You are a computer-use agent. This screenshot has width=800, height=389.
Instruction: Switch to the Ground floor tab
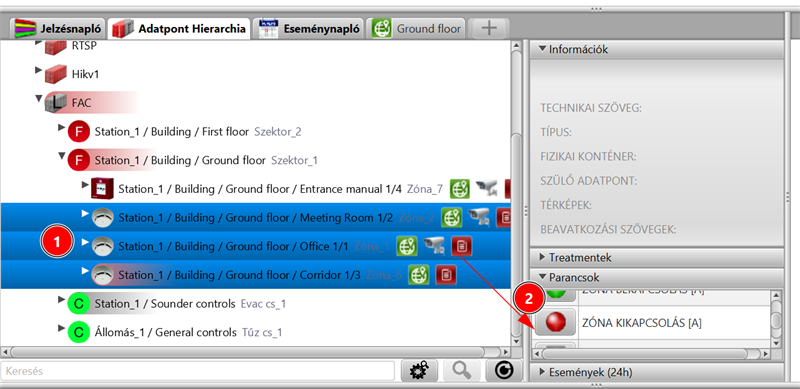tap(417, 29)
